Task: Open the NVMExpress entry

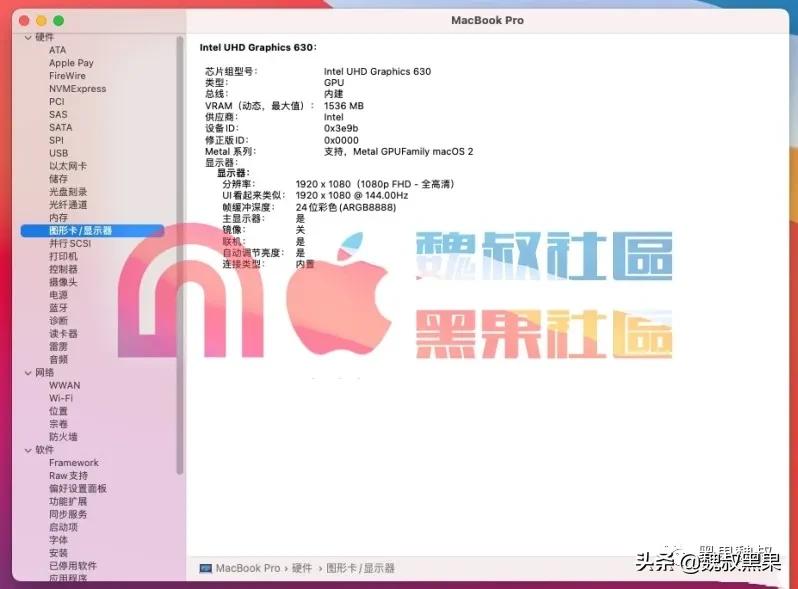Action: tap(77, 89)
